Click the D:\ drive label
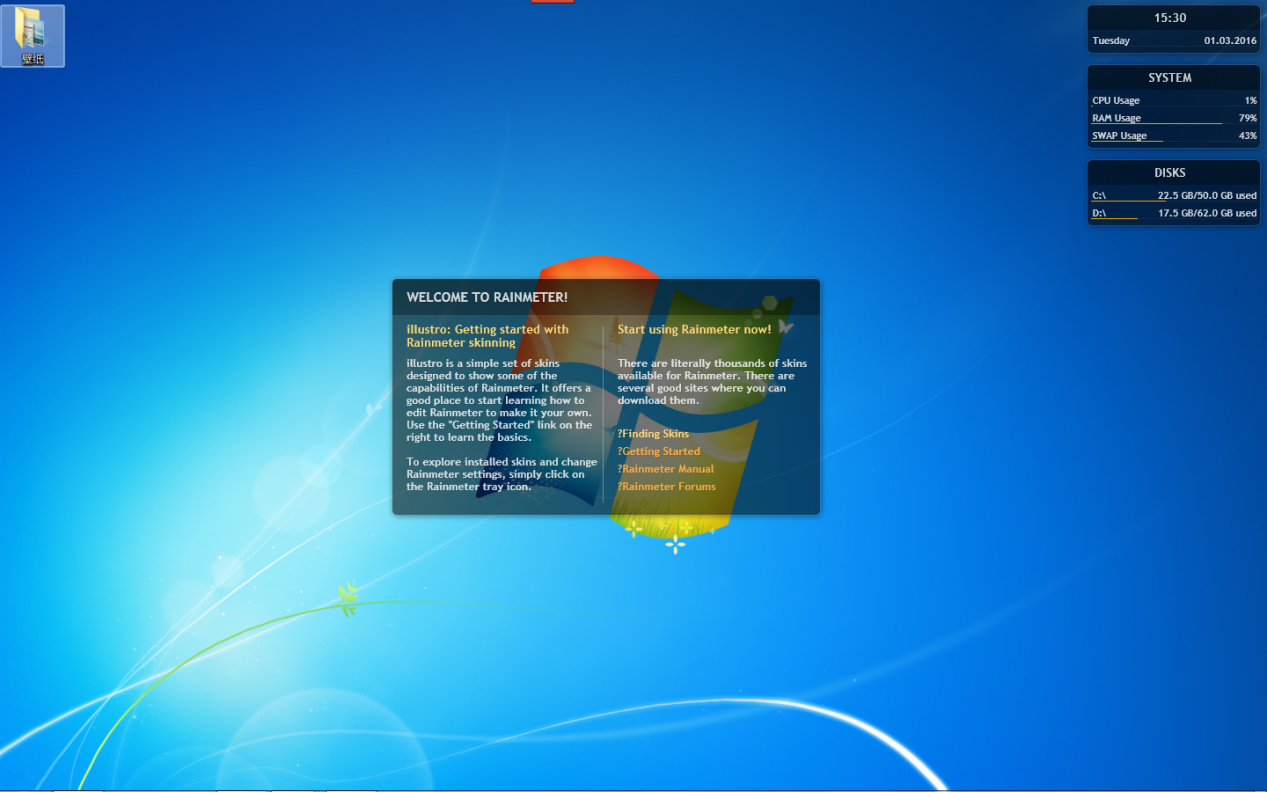The image size is (1267, 792). coord(1099,213)
